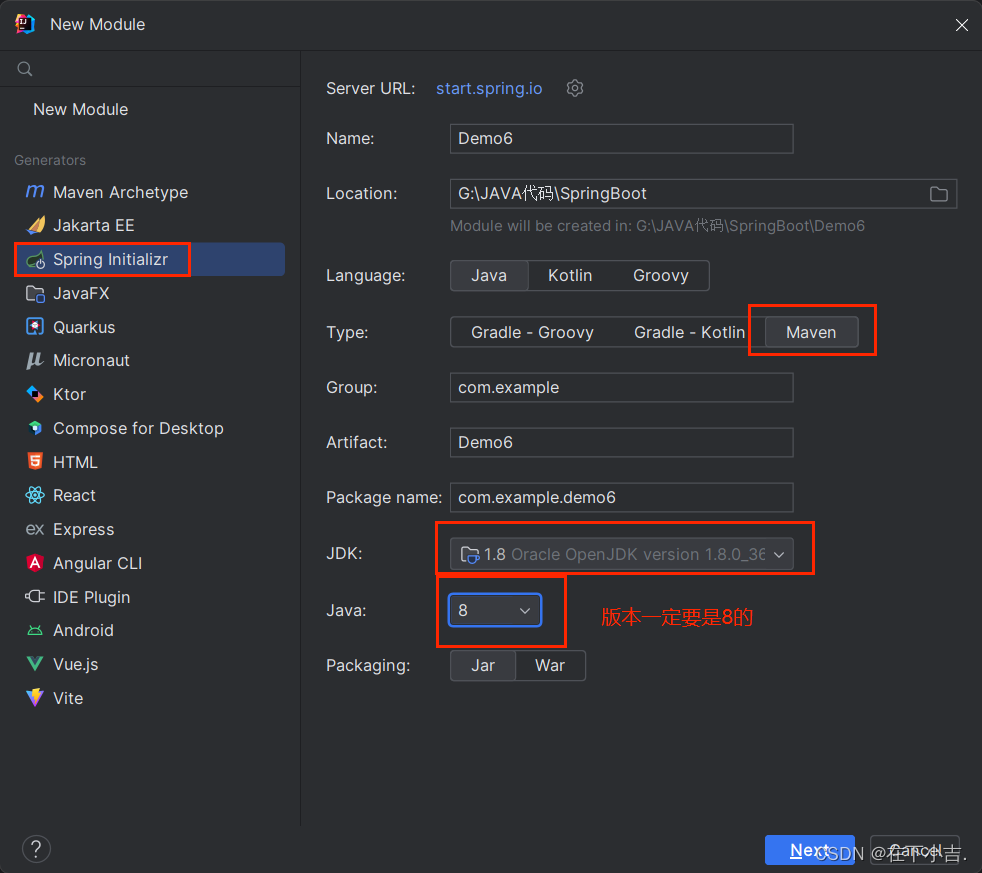Screen dimensions: 982x873
Task: Click the Angular CLI shield icon
Action: 35,563
